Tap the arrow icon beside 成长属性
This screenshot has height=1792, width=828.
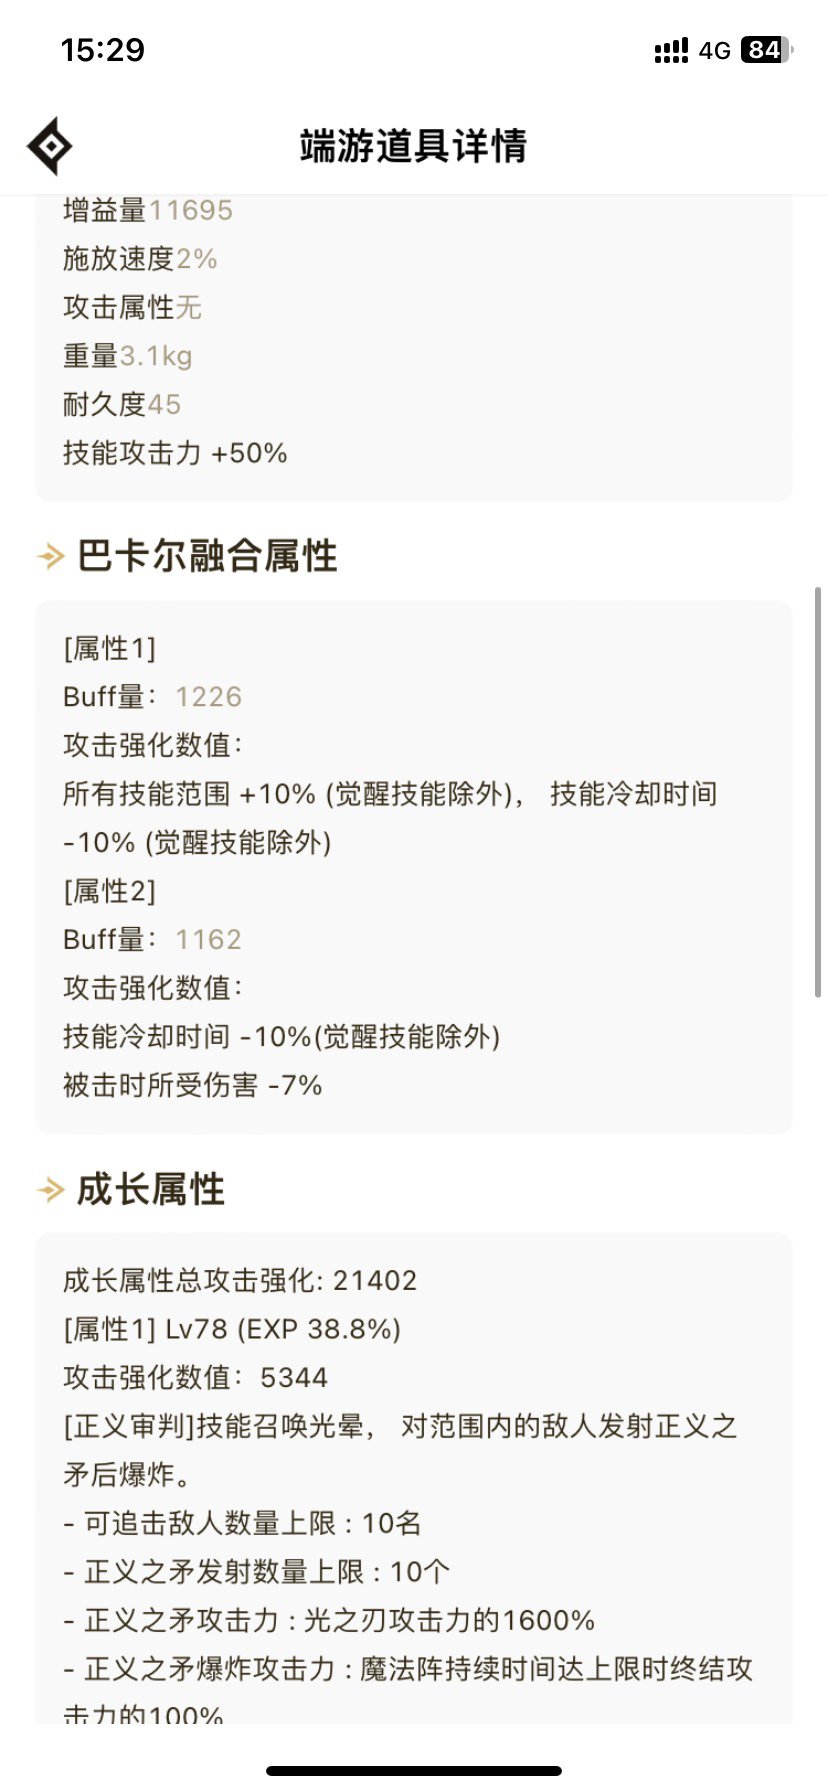pos(50,1189)
